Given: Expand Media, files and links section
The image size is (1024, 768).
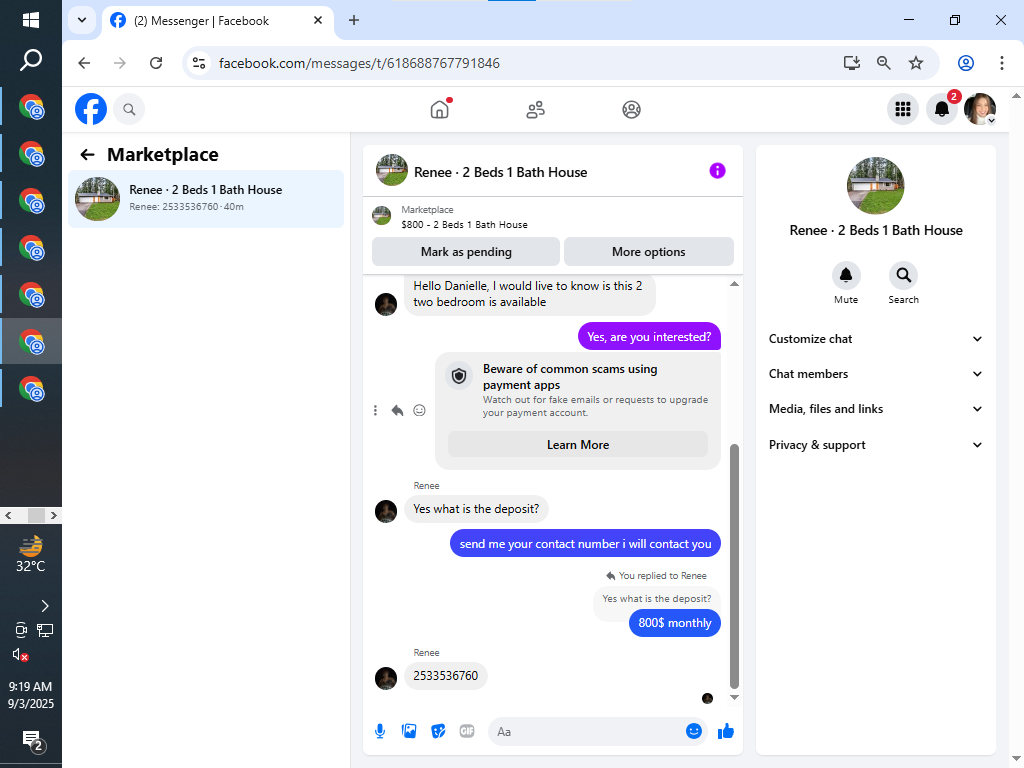Looking at the screenshot, I should [875, 409].
